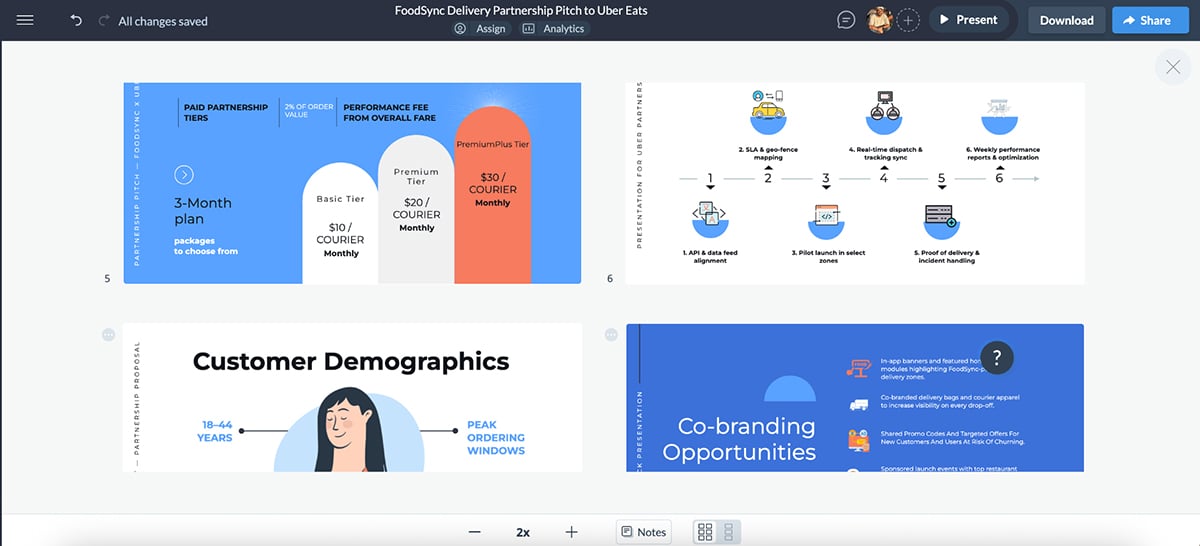Viewport: 1200px width, 546px height.
Task: Click the promo codes icon on Co-branding slide
Action: 857,438
